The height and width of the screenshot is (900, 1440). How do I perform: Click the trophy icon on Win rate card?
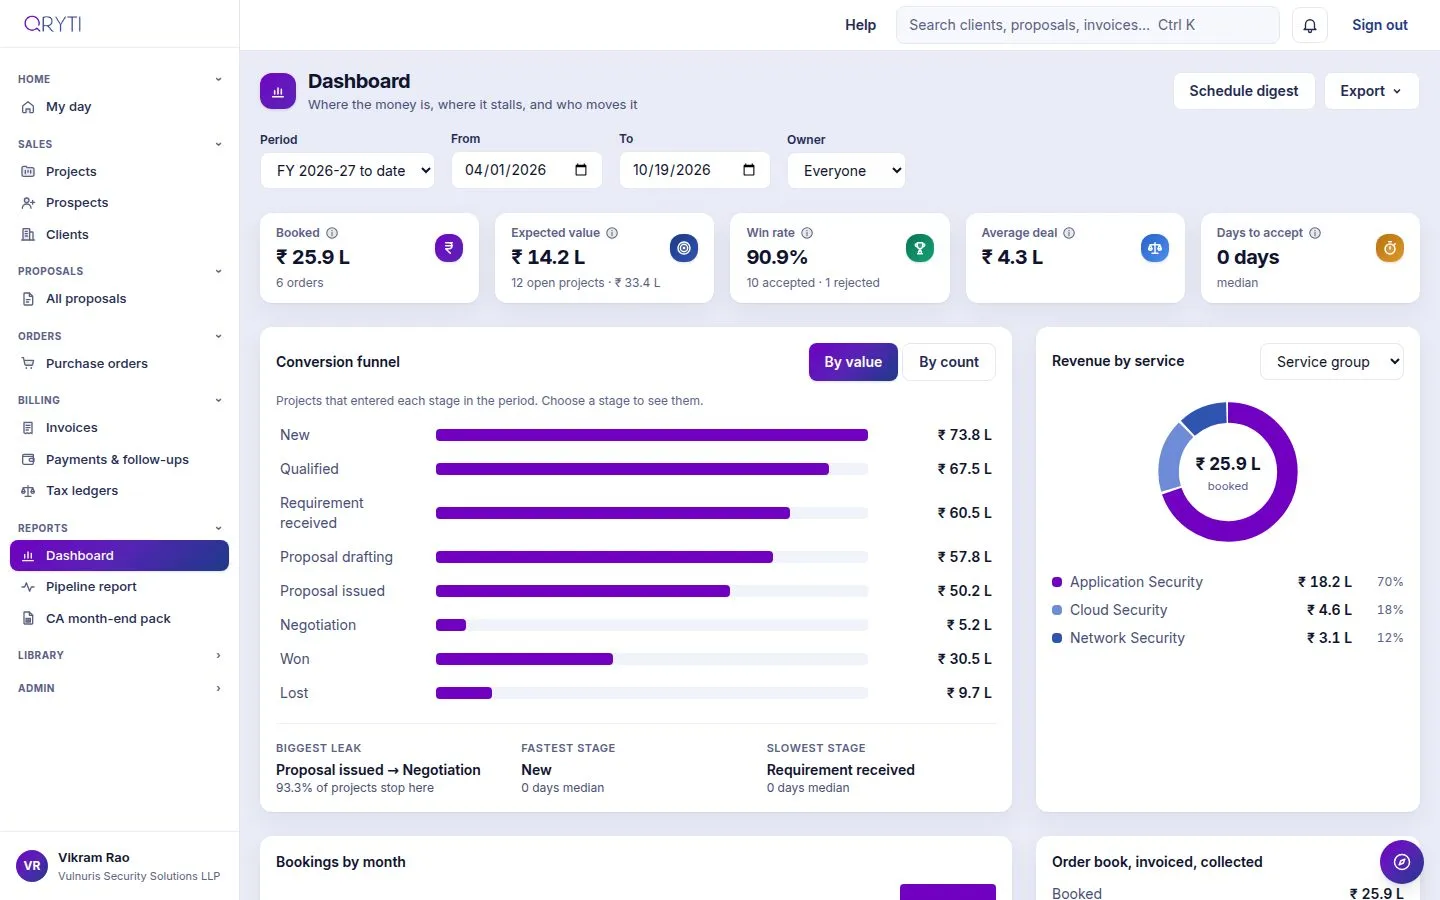pyautogui.click(x=920, y=248)
